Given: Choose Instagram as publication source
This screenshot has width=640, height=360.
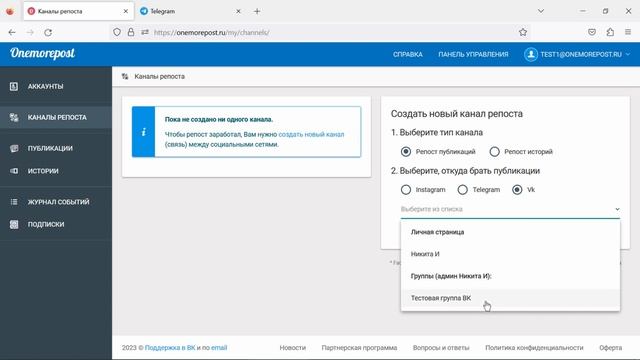Looking at the screenshot, I should 406,189.
